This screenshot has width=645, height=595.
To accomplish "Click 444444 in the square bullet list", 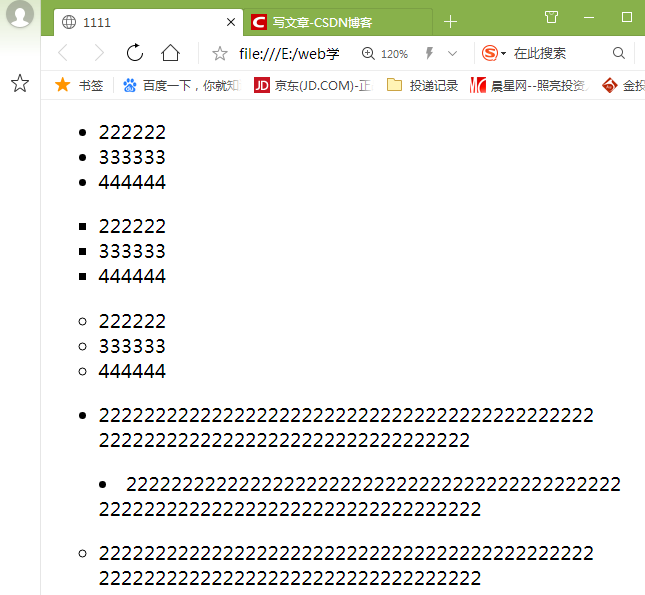I will pos(132,276).
